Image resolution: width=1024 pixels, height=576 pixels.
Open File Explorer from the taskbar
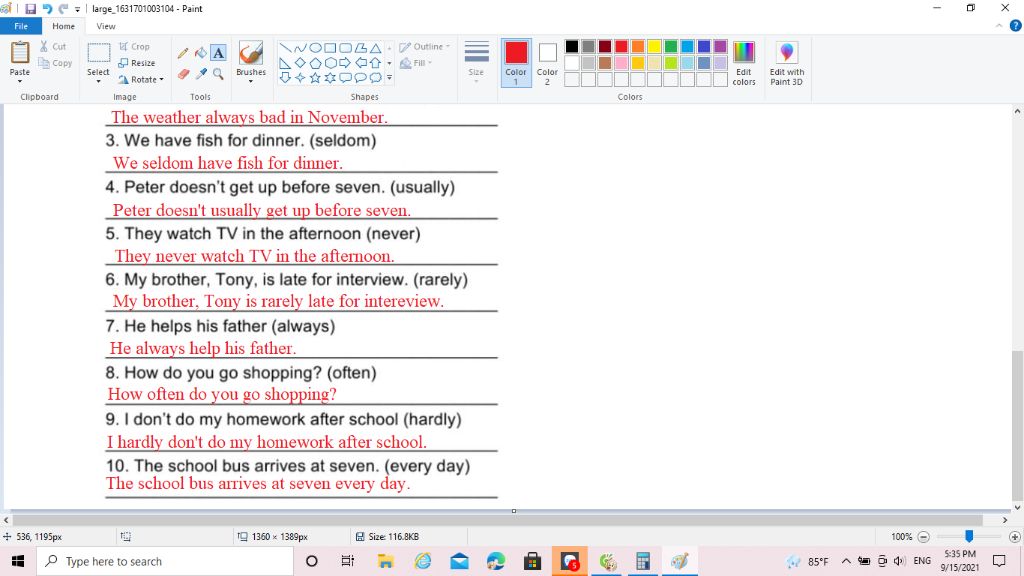click(x=385, y=562)
